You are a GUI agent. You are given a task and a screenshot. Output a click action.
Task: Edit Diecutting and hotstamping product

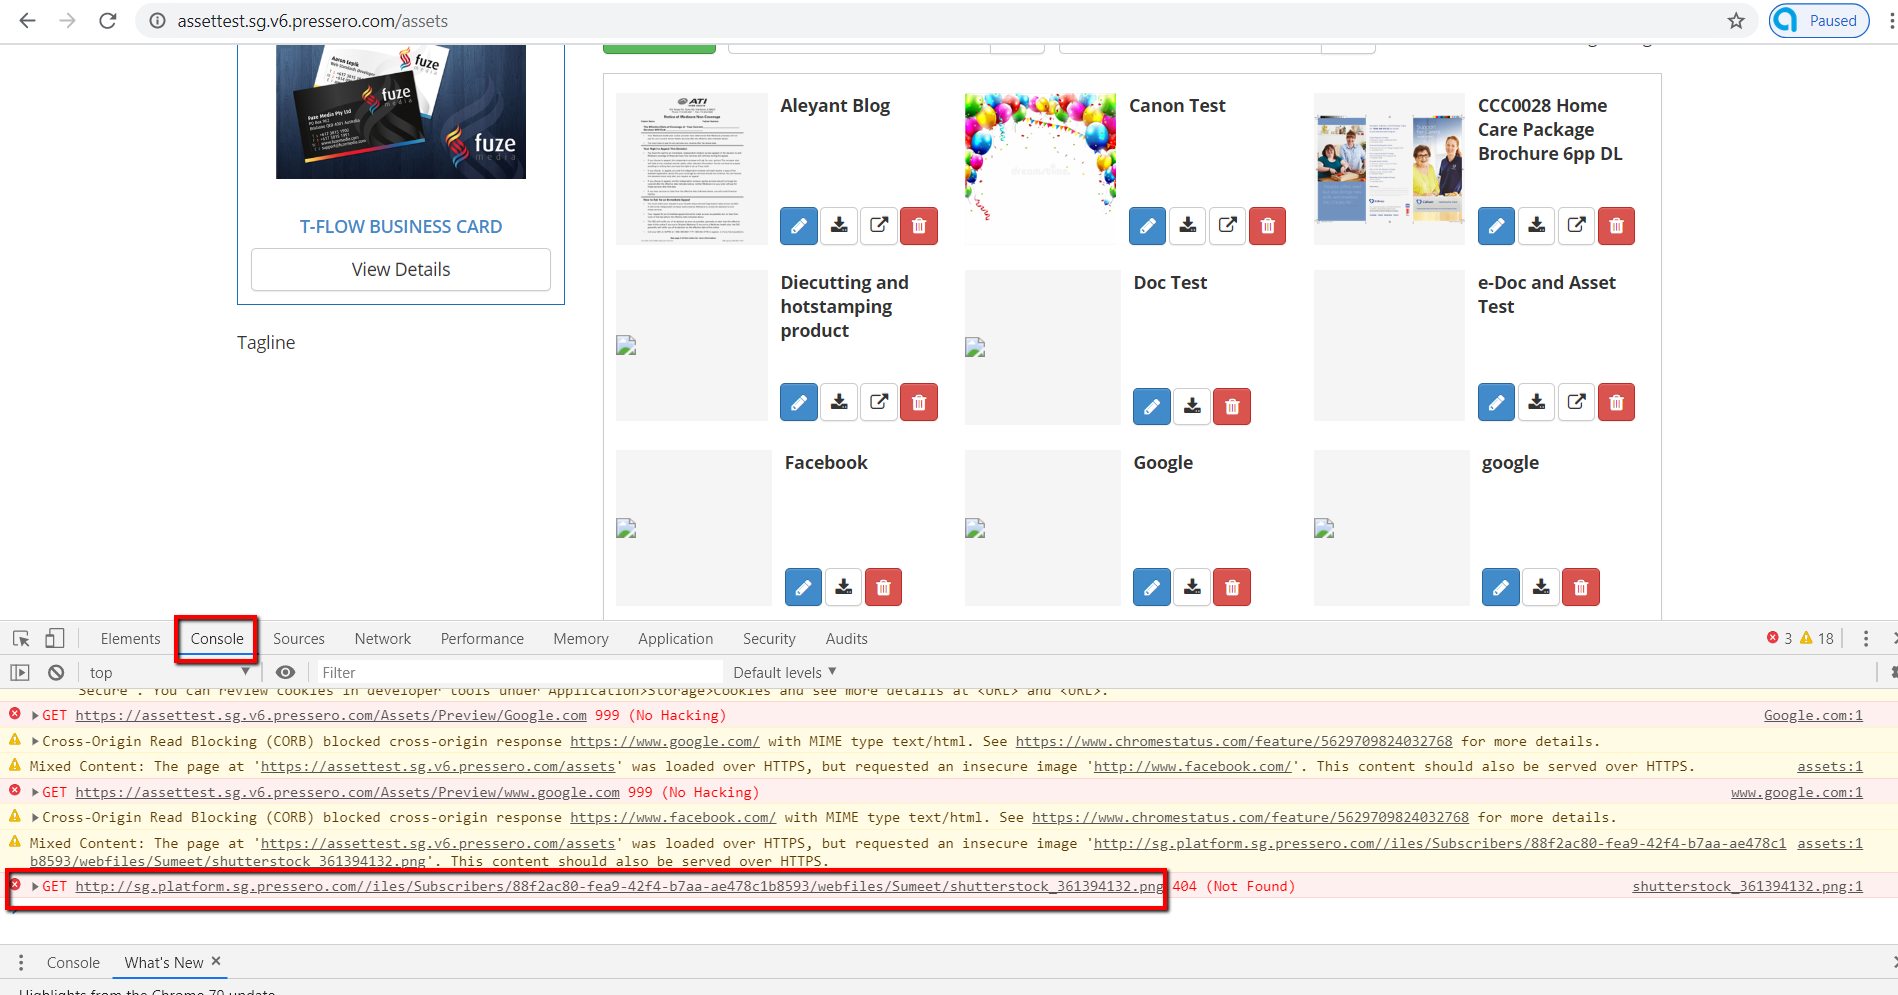tap(799, 402)
